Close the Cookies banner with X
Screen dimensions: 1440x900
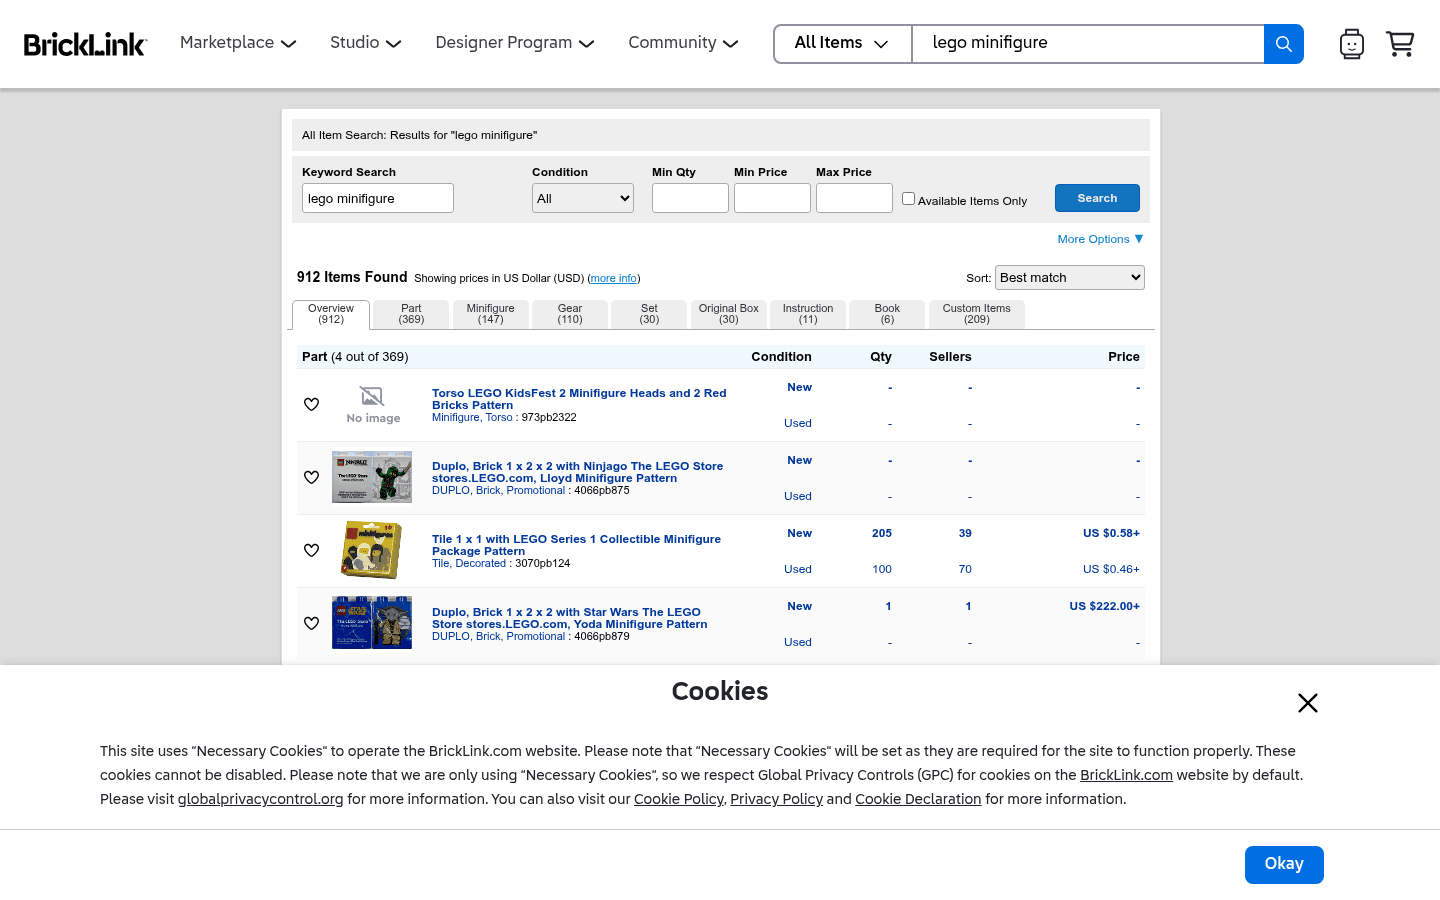(1308, 703)
